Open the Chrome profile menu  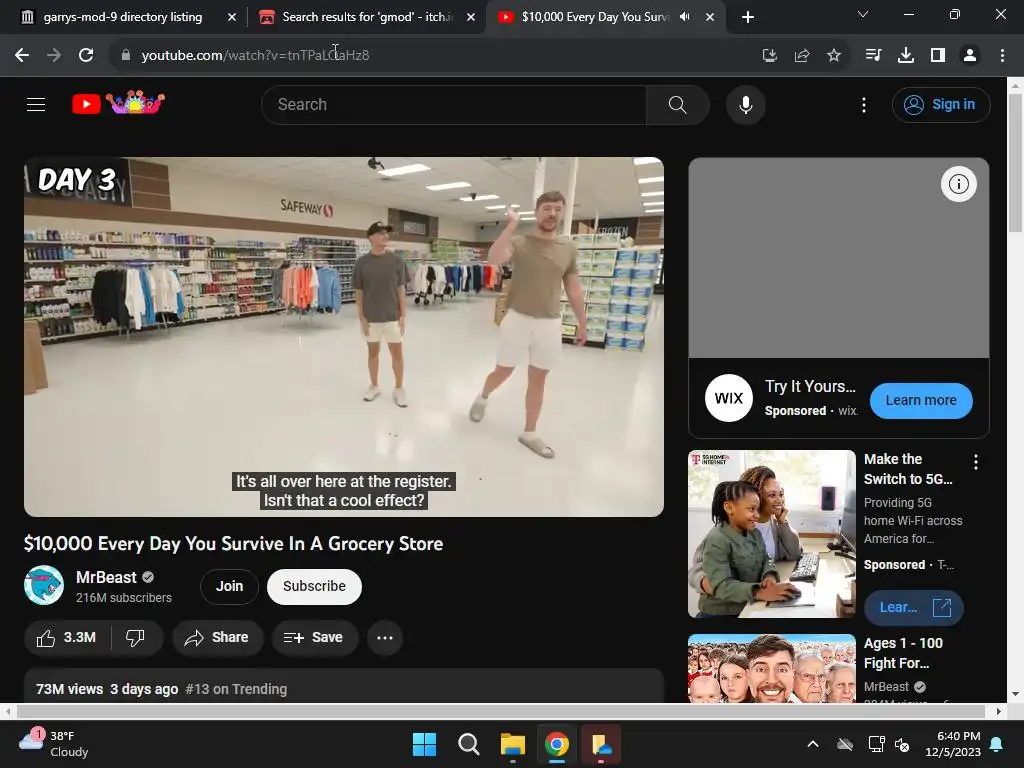pos(970,55)
